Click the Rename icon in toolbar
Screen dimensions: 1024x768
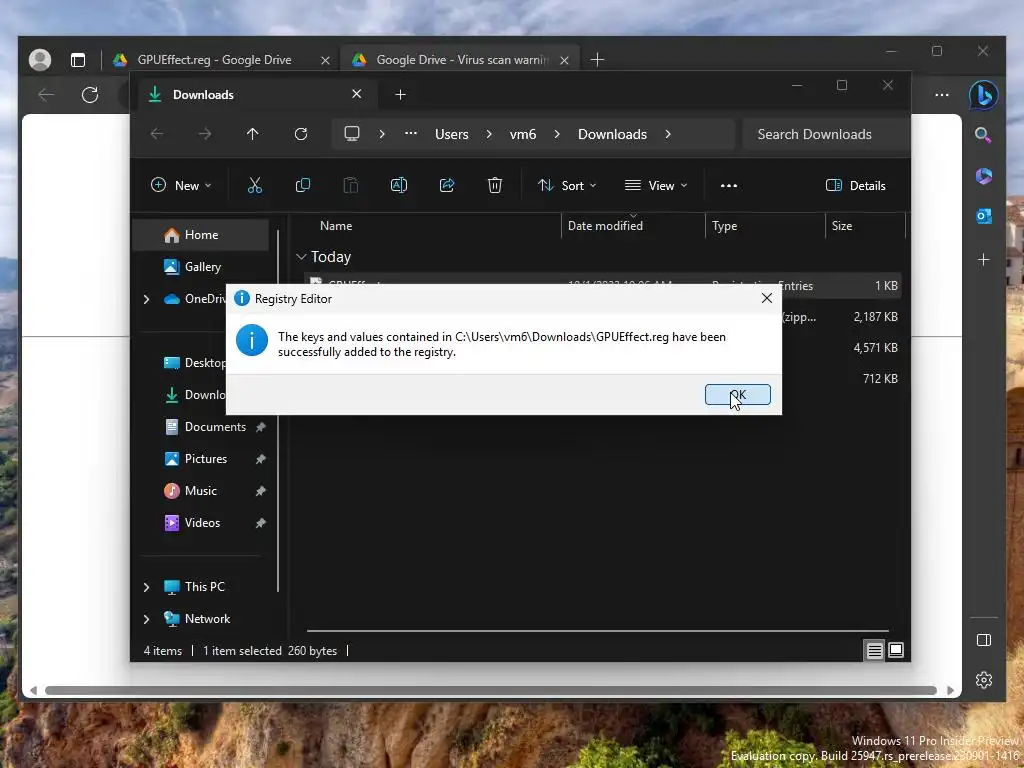pyautogui.click(x=398, y=185)
